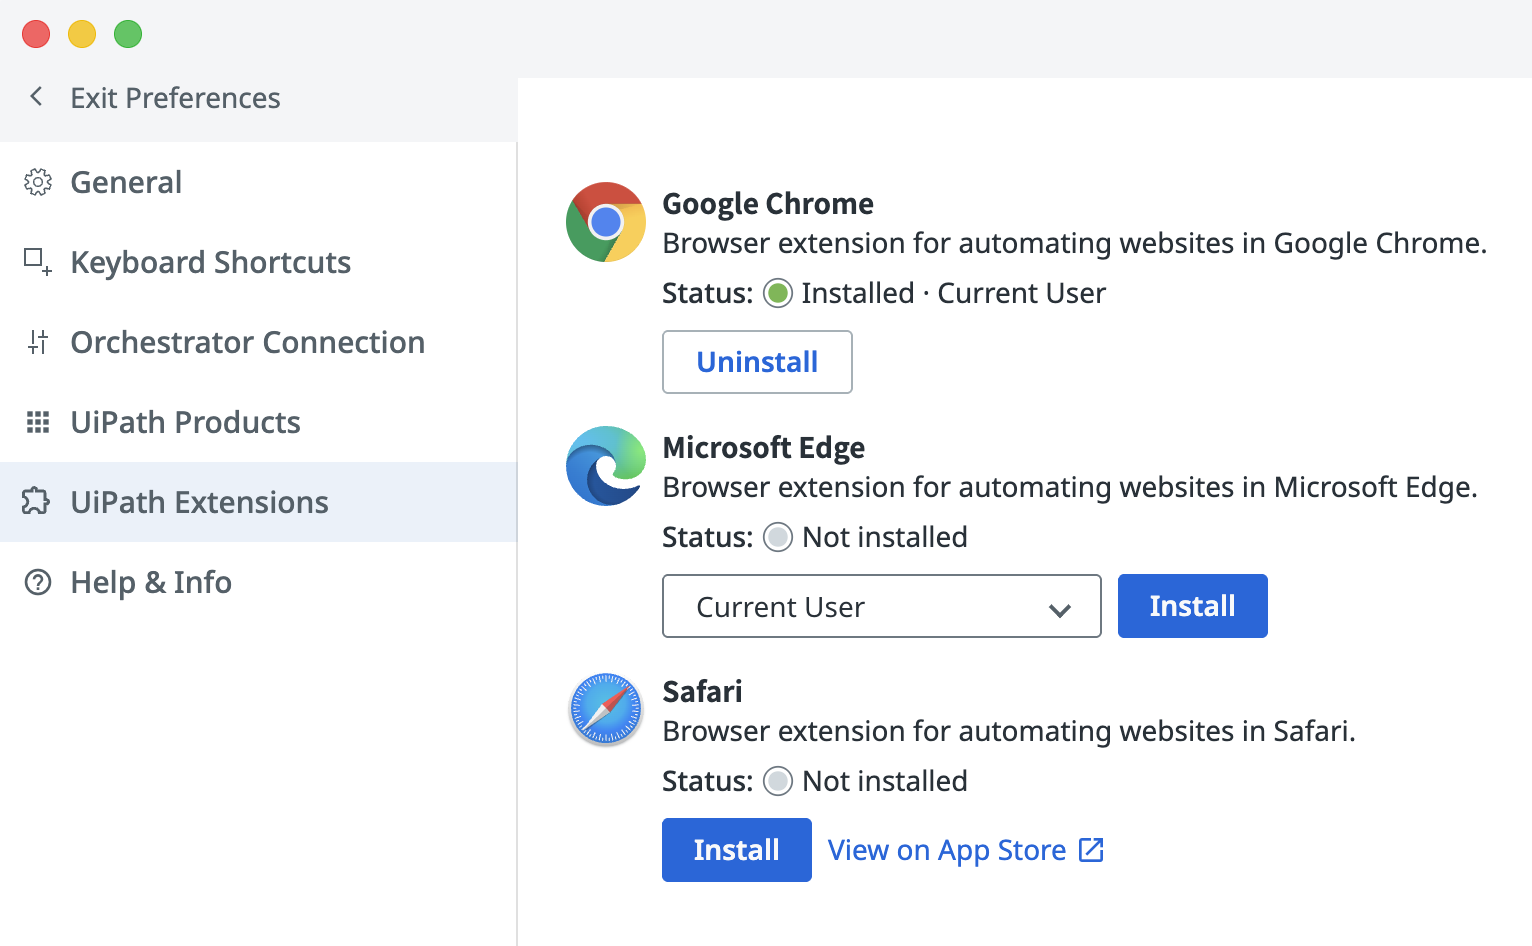Click the green Installed status indicator for Chrome

coord(778,293)
